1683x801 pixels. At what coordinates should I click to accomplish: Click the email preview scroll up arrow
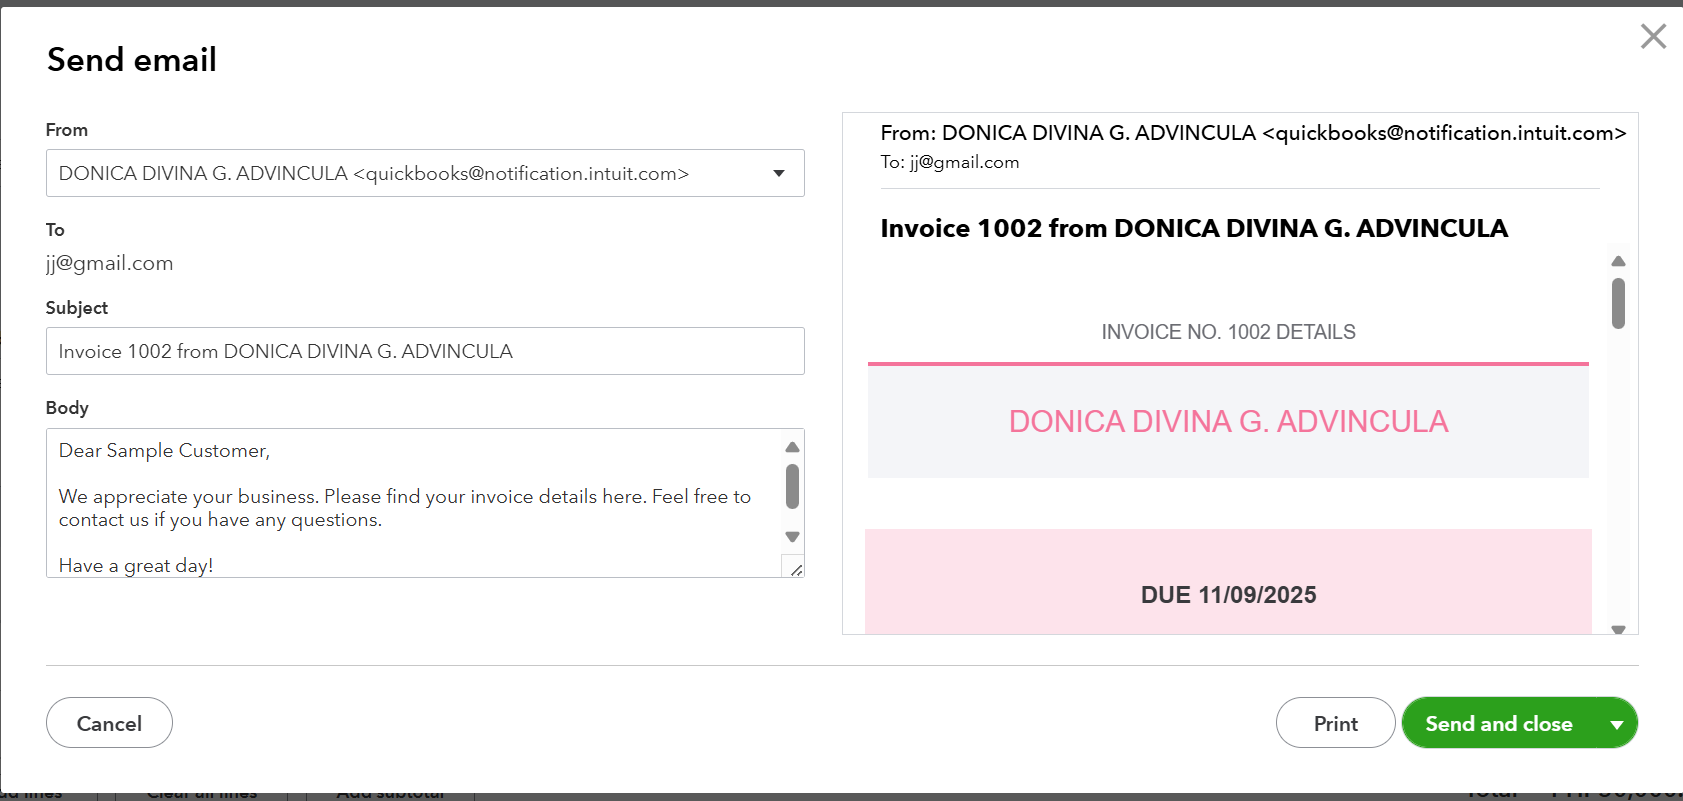point(1618,261)
